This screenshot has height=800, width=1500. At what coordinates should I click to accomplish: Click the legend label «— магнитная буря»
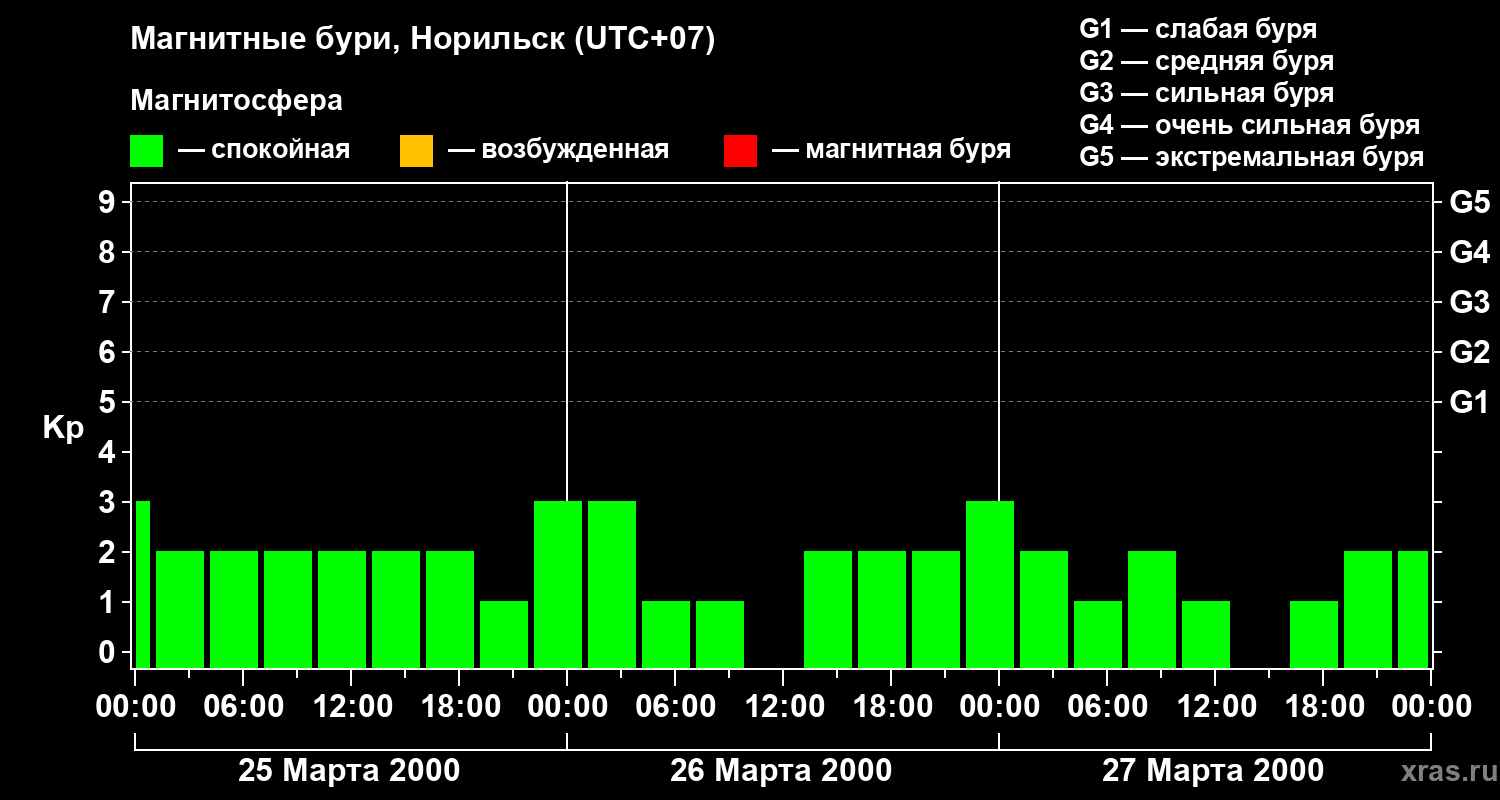tap(892, 150)
